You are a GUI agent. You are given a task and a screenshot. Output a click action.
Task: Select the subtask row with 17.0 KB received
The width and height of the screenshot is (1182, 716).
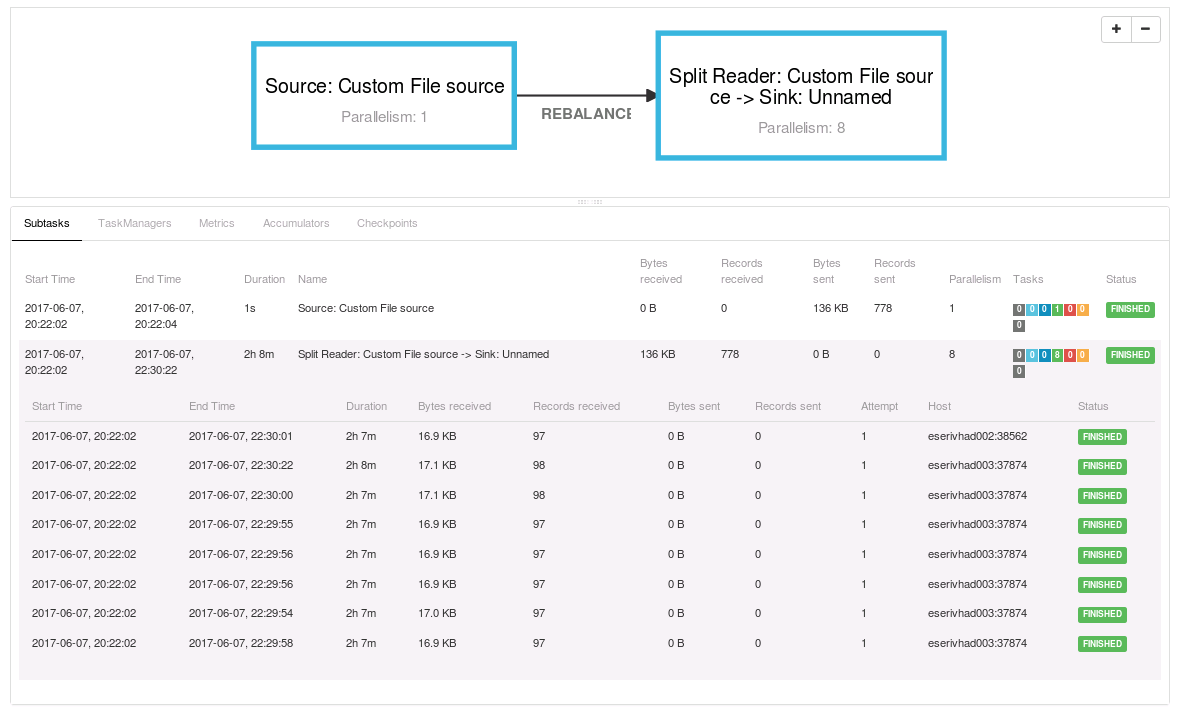[x=437, y=614]
